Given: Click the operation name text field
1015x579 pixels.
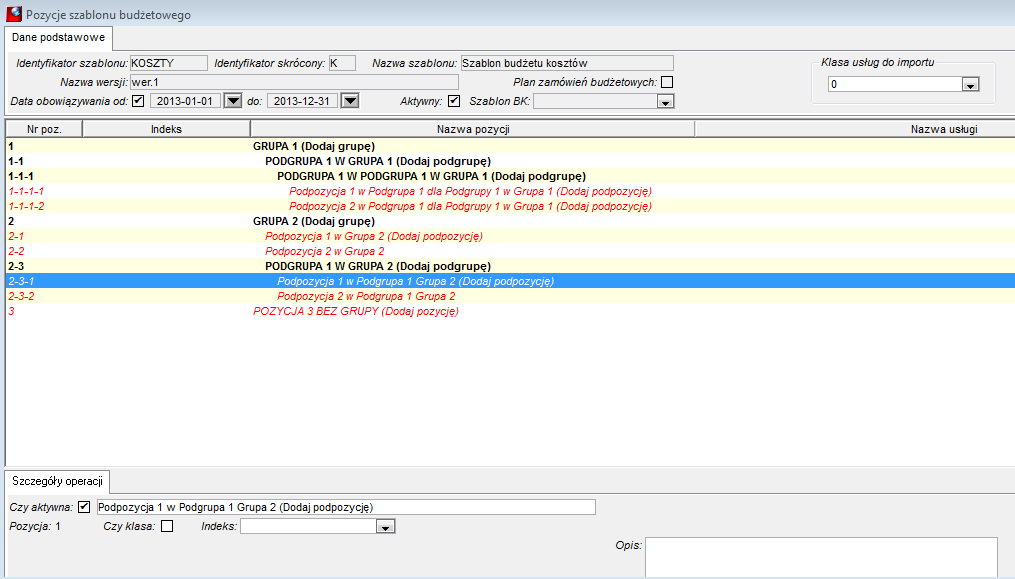Looking at the screenshot, I should (x=346, y=507).
